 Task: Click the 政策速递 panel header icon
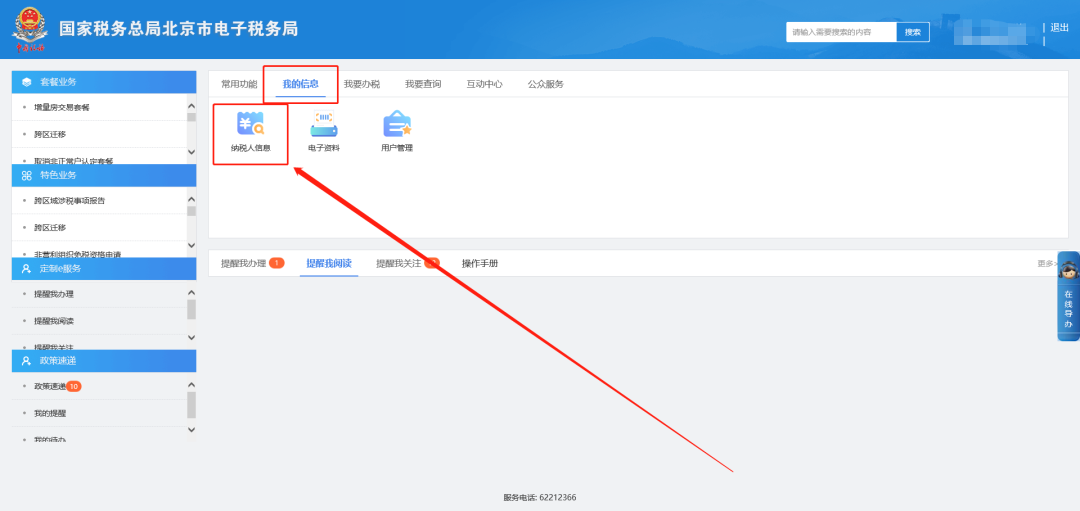[x=26, y=360]
